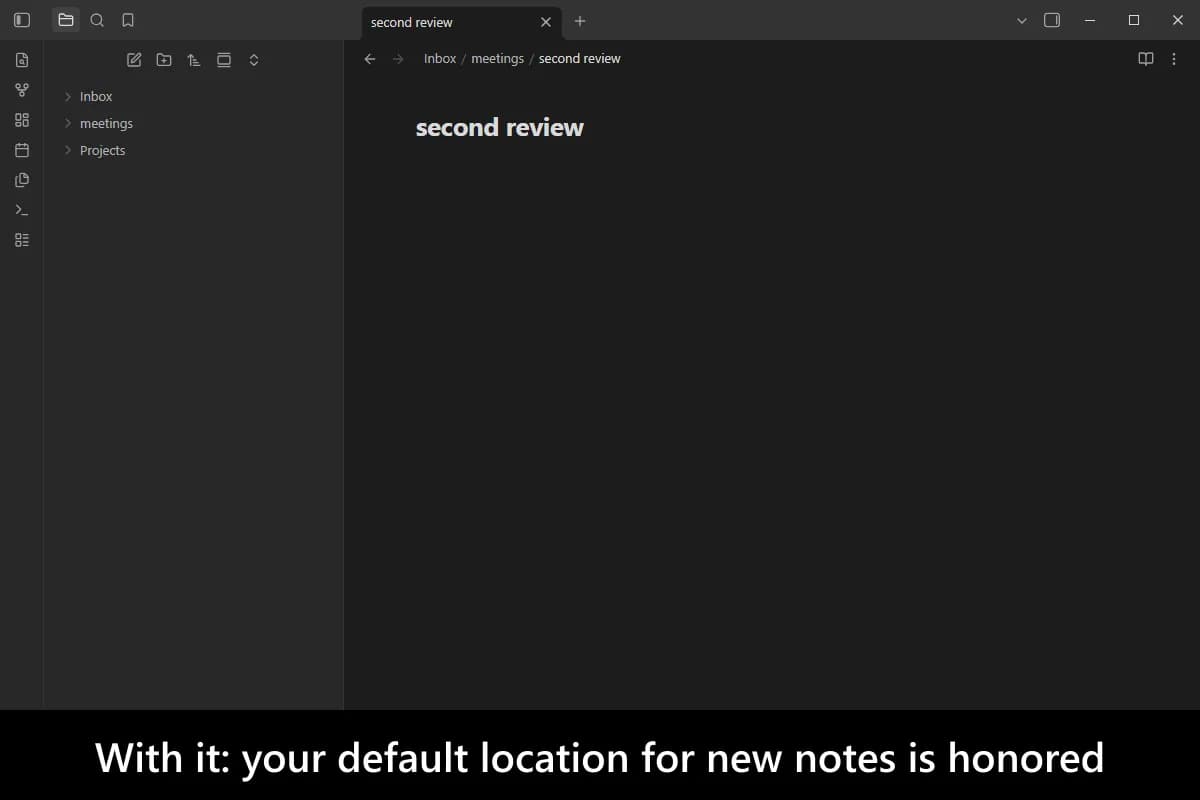Image resolution: width=1200 pixels, height=800 pixels.
Task: Open command palette icon
Action: pos(22,210)
